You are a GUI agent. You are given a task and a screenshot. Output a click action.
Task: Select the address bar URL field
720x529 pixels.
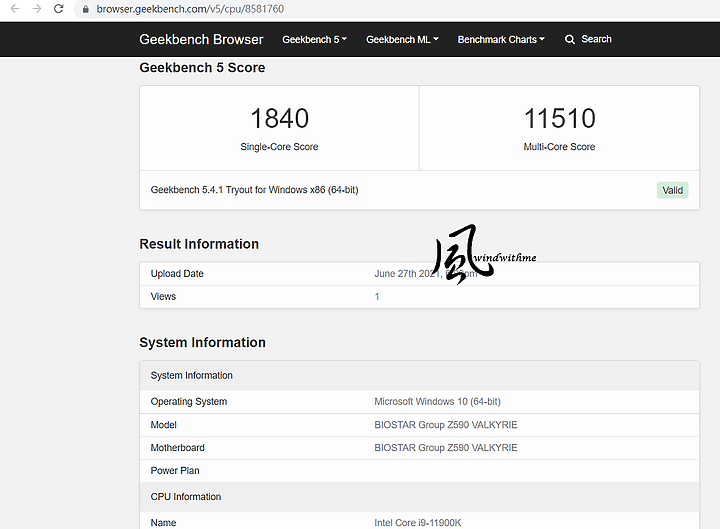pyautogui.click(x=395, y=9)
